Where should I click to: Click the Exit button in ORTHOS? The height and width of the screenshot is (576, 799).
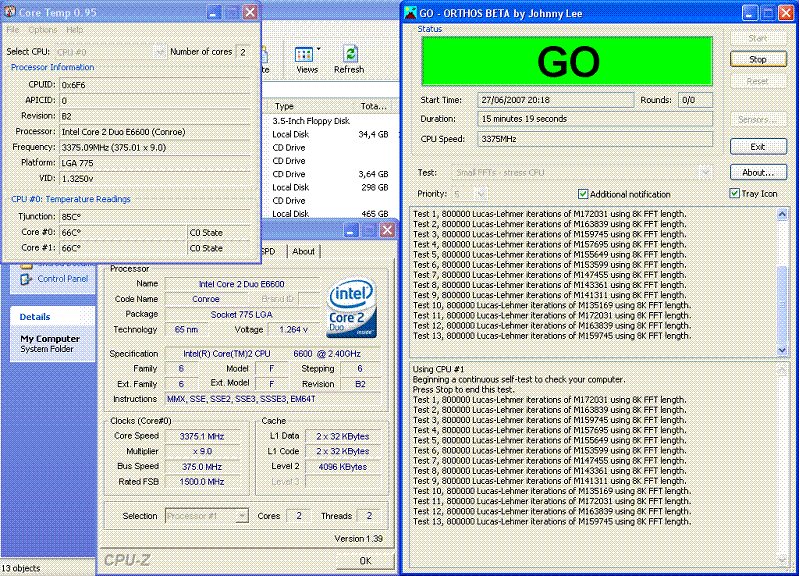(758, 147)
